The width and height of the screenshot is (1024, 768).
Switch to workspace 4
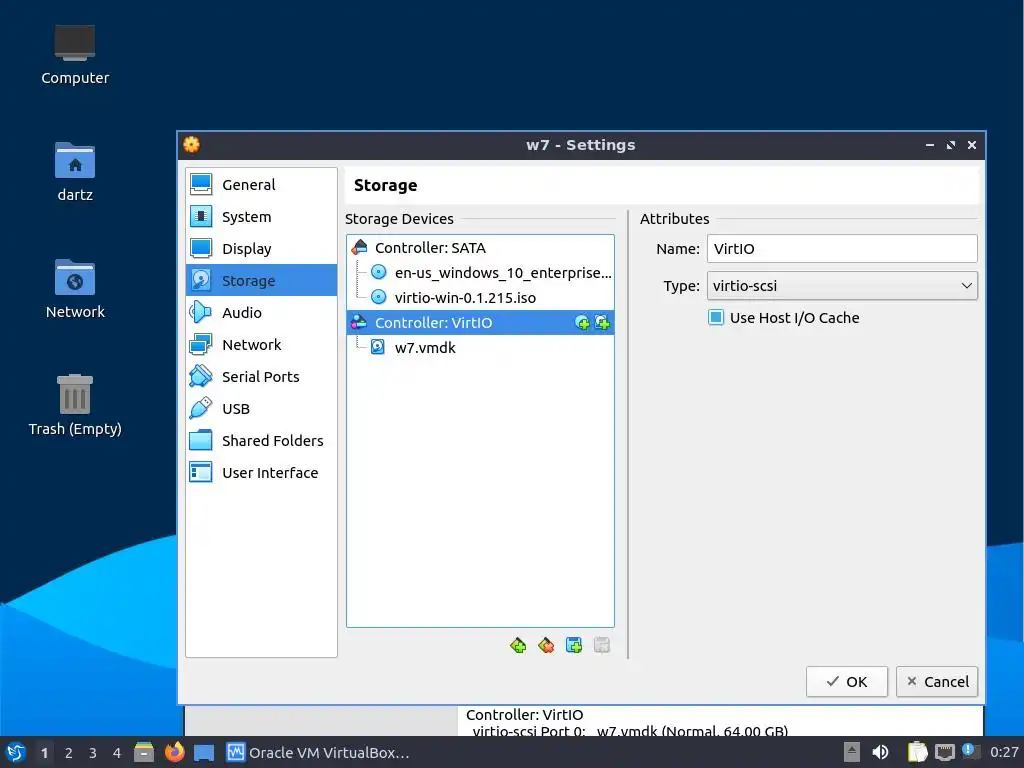(x=117, y=753)
